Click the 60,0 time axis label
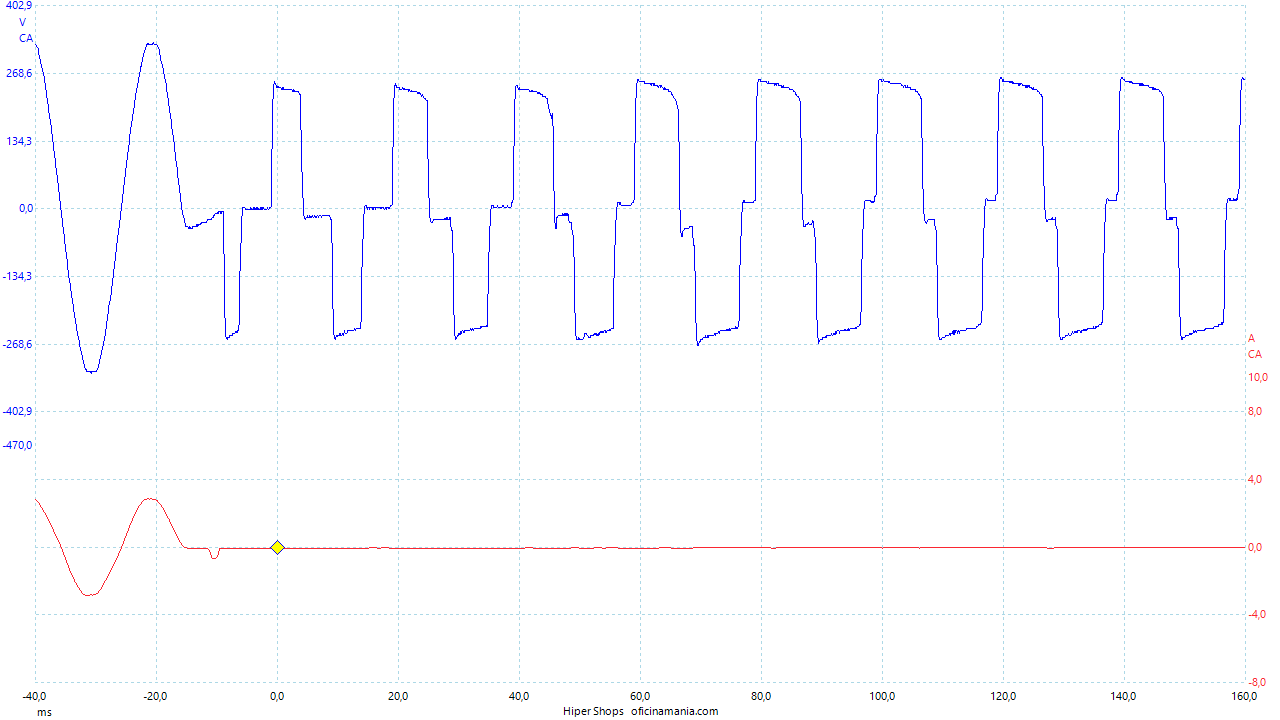This screenshot has width=1280, height=720. [640, 696]
